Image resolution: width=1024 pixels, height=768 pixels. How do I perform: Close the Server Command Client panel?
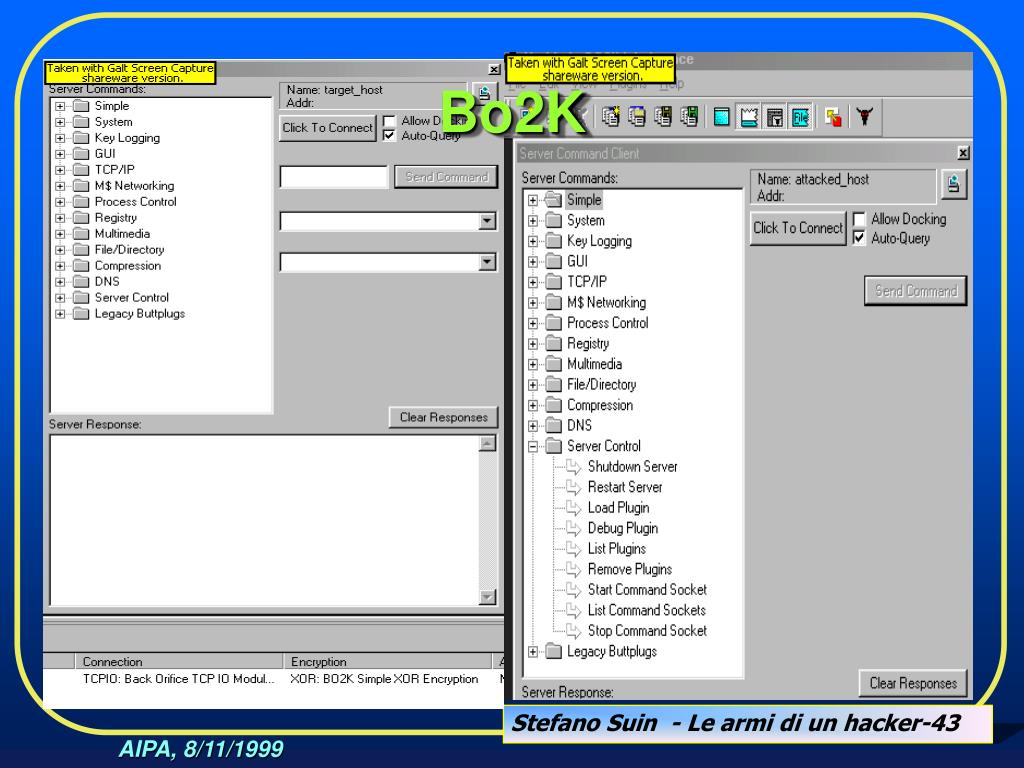click(x=963, y=153)
